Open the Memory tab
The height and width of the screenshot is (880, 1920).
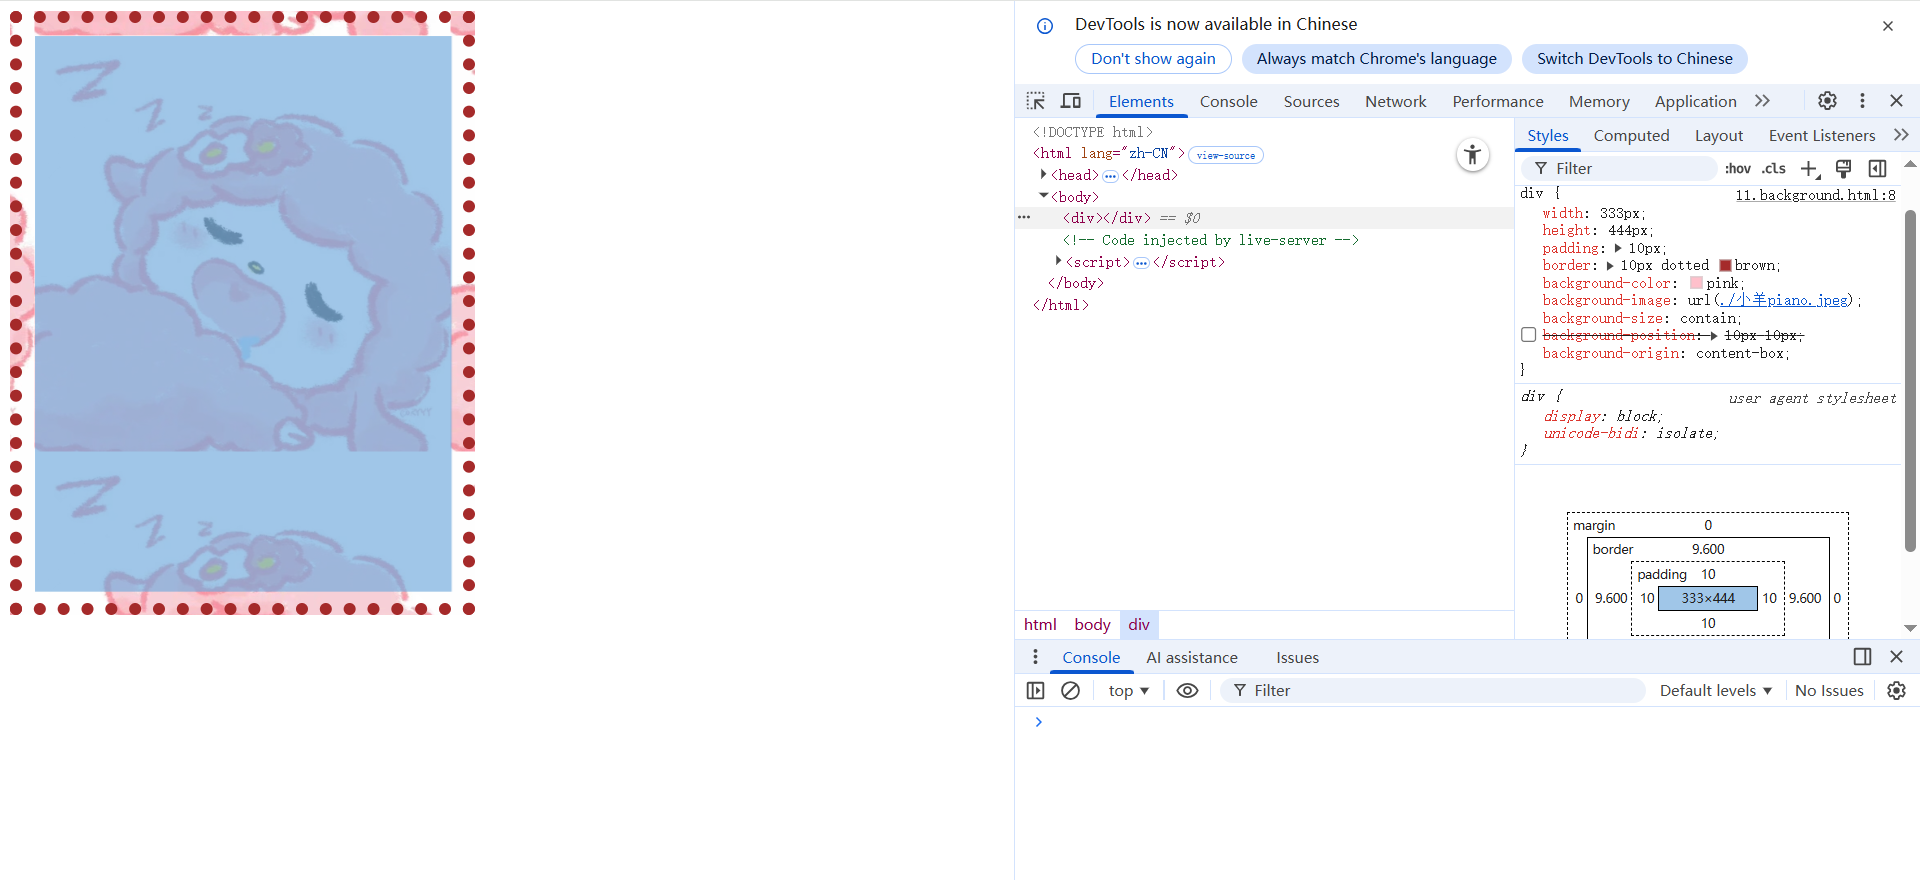(x=1599, y=101)
